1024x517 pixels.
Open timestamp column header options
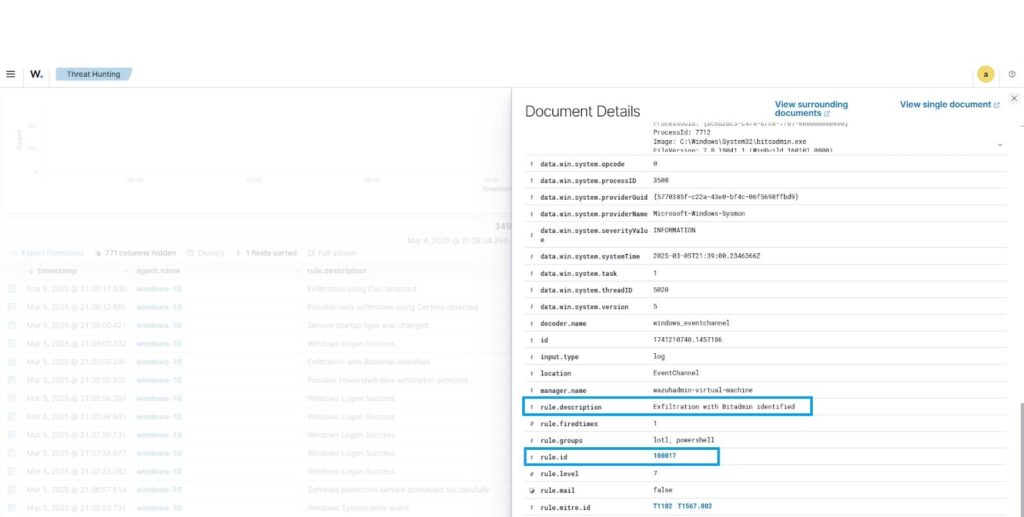coord(125,271)
